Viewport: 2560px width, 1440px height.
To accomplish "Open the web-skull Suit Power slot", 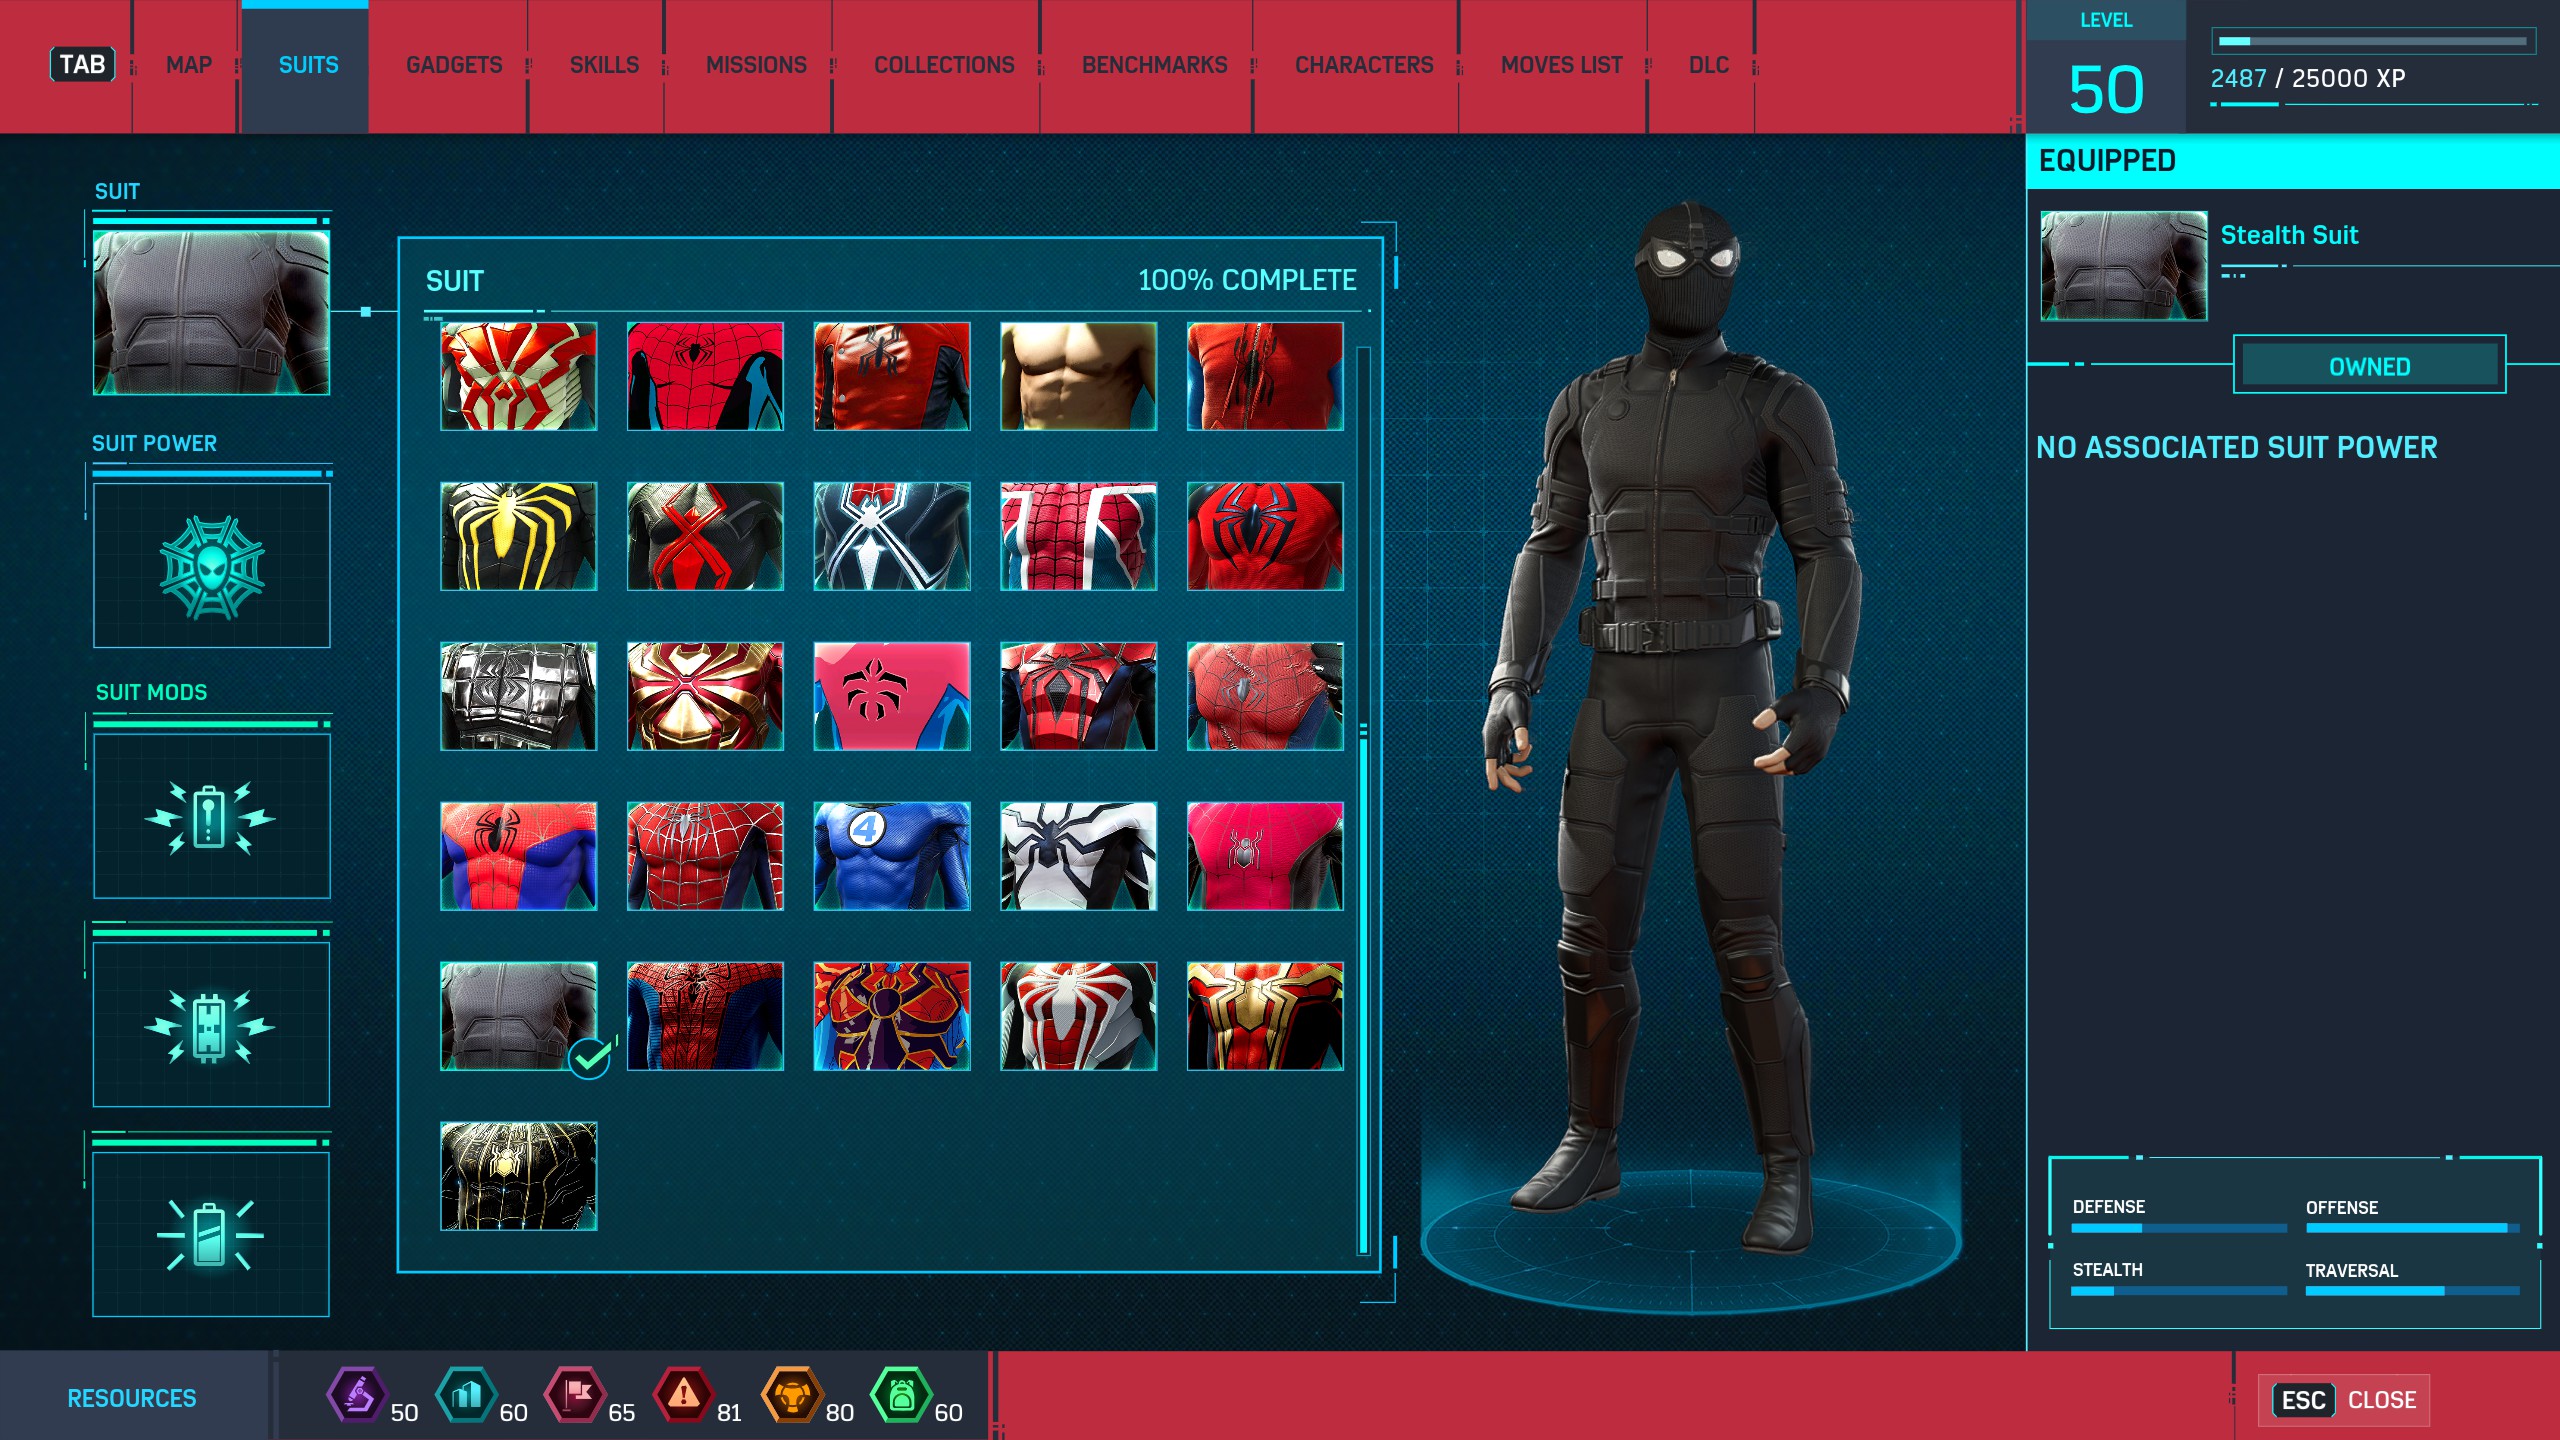I will pyautogui.click(x=211, y=566).
